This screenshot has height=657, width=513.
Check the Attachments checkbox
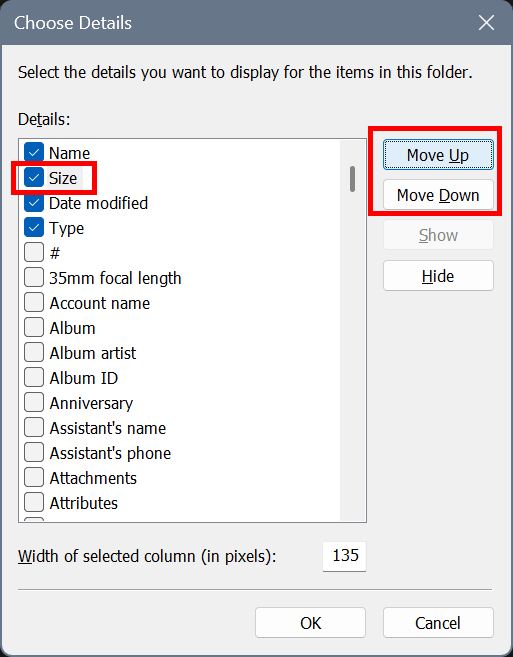pyautogui.click(x=34, y=478)
